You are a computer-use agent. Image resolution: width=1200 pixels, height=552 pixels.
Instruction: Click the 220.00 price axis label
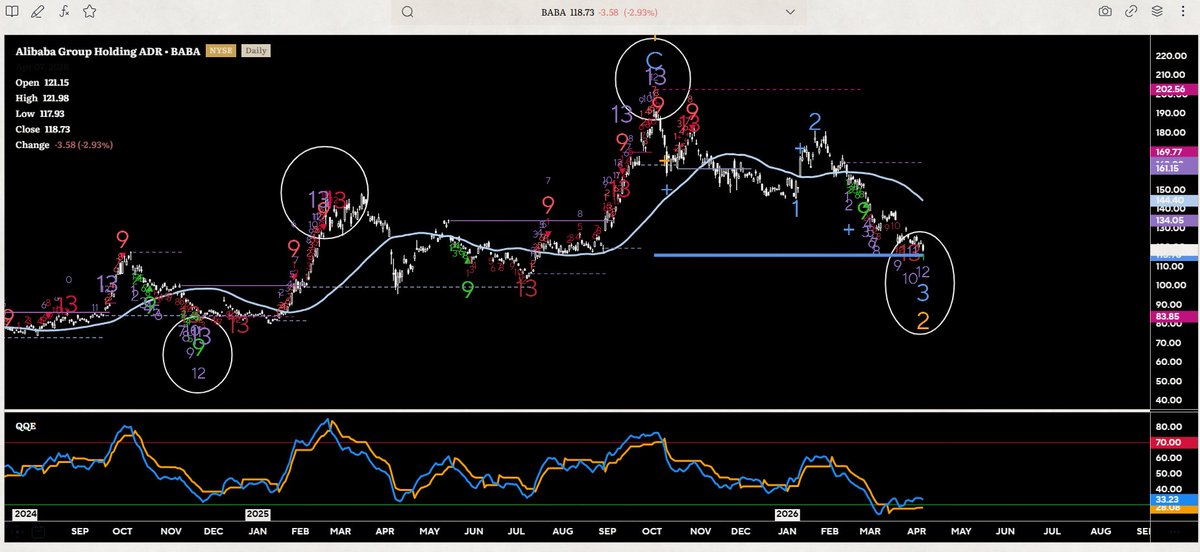1172,56
